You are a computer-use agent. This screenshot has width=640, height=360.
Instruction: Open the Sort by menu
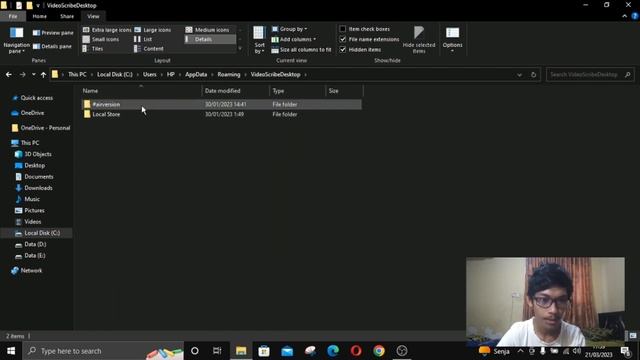tap(259, 40)
